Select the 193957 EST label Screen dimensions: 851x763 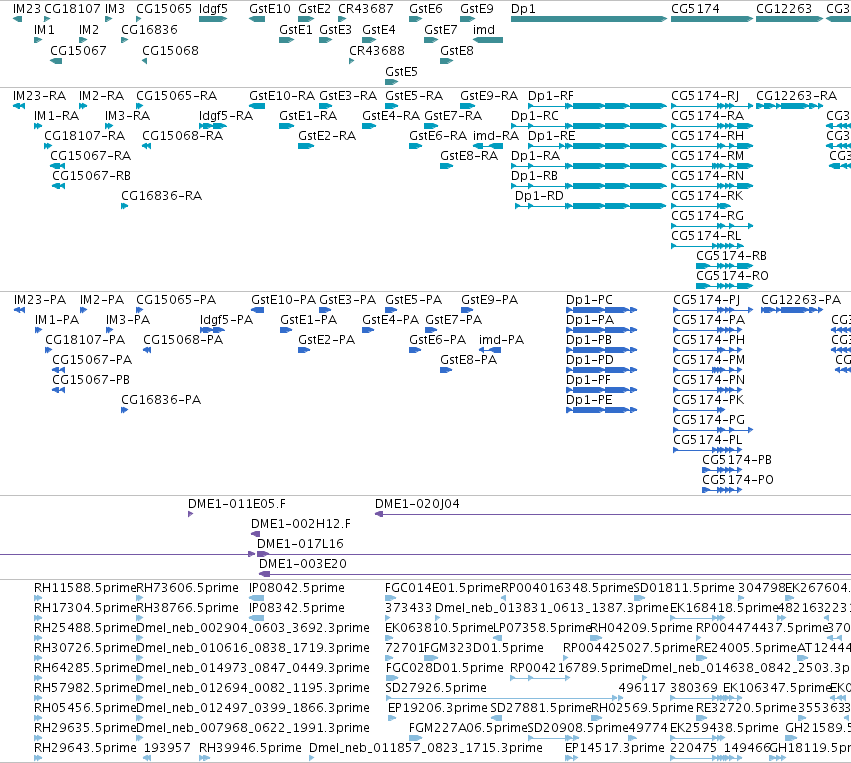point(167,748)
